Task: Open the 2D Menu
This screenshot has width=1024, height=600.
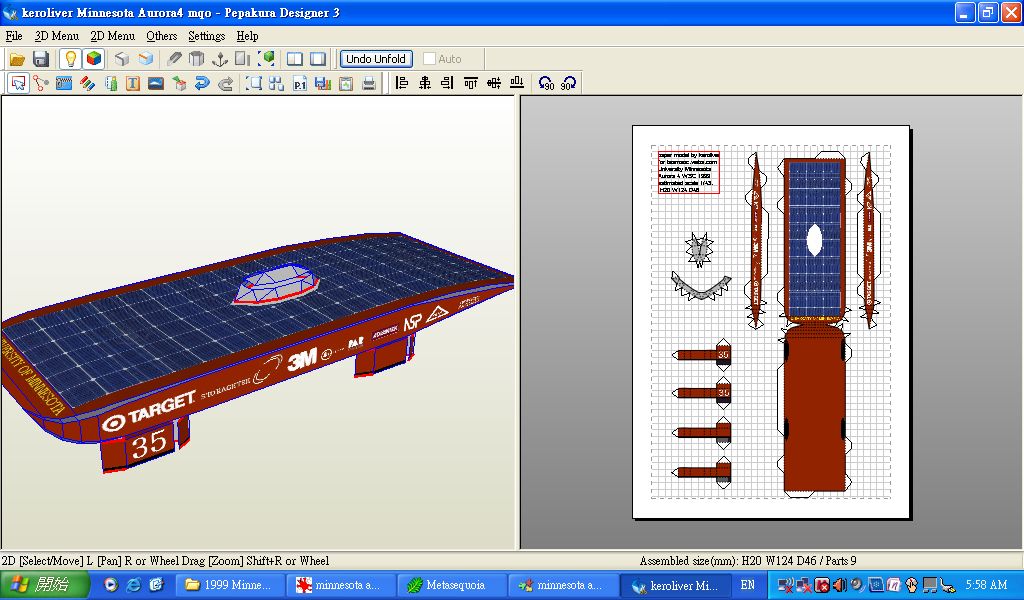Action: coord(112,36)
